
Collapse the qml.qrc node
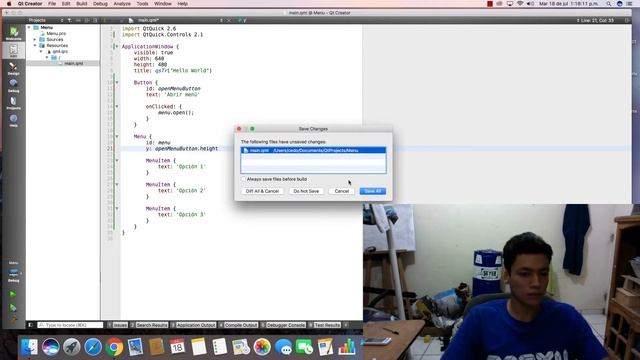(41, 51)
